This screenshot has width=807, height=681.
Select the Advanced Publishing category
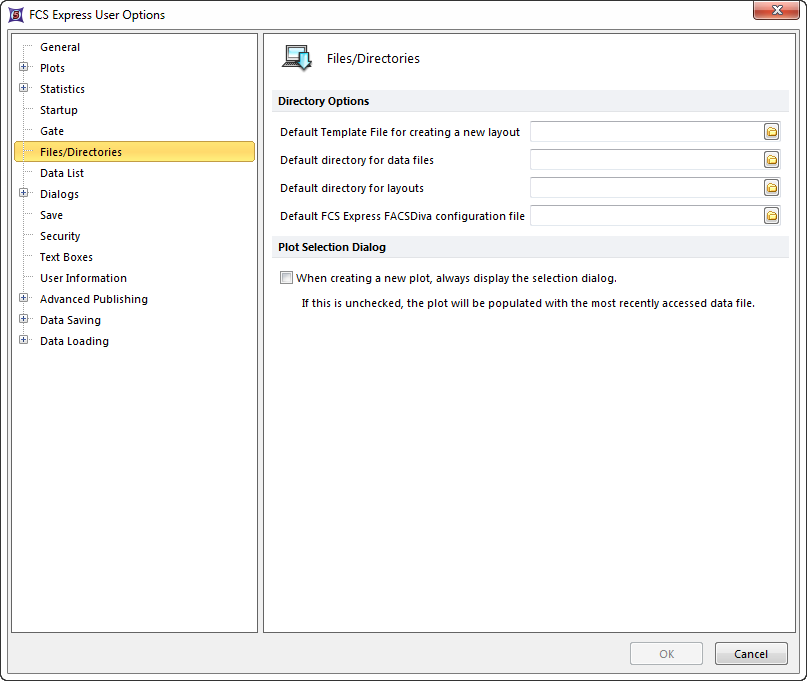point(94,299)
